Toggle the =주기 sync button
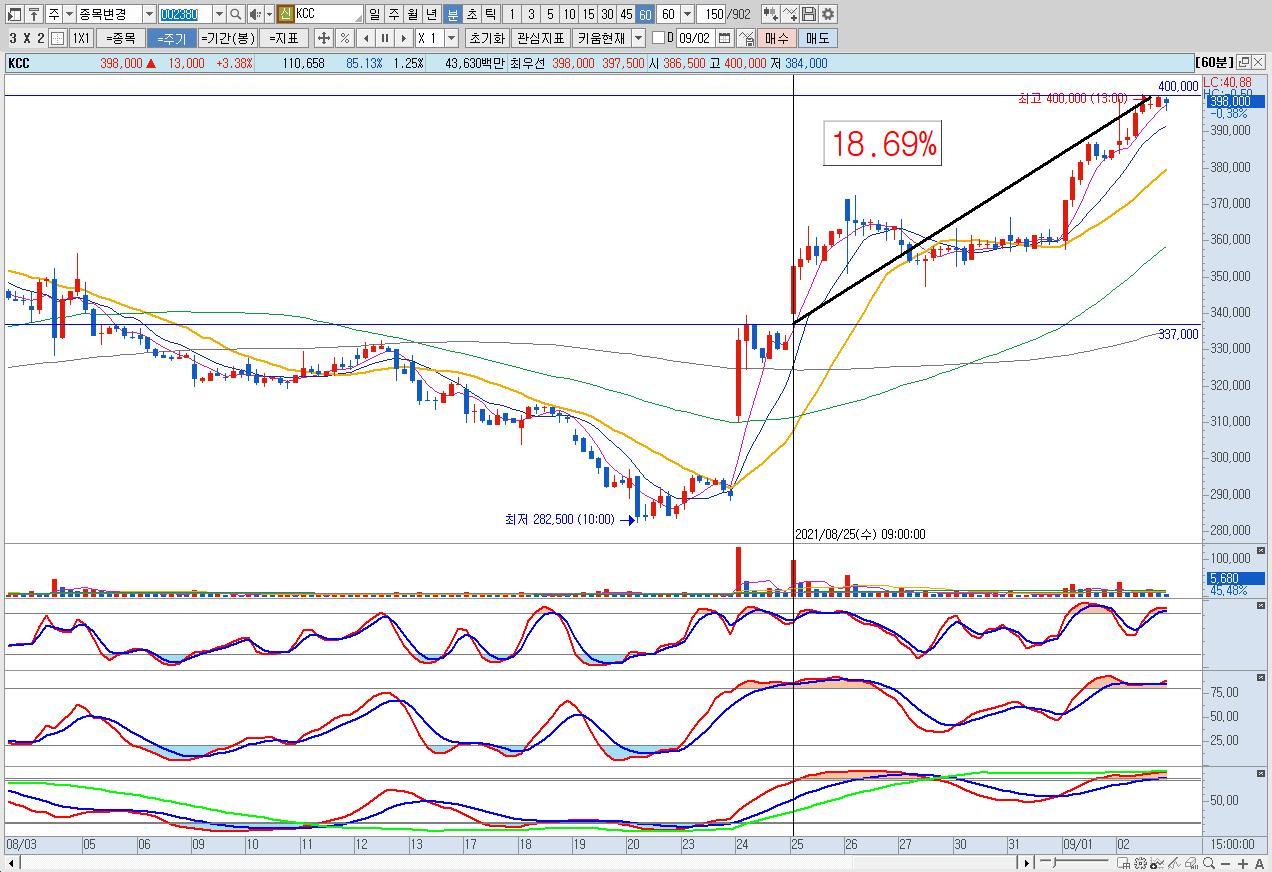The image size is (1272, 872). (171, 38)
